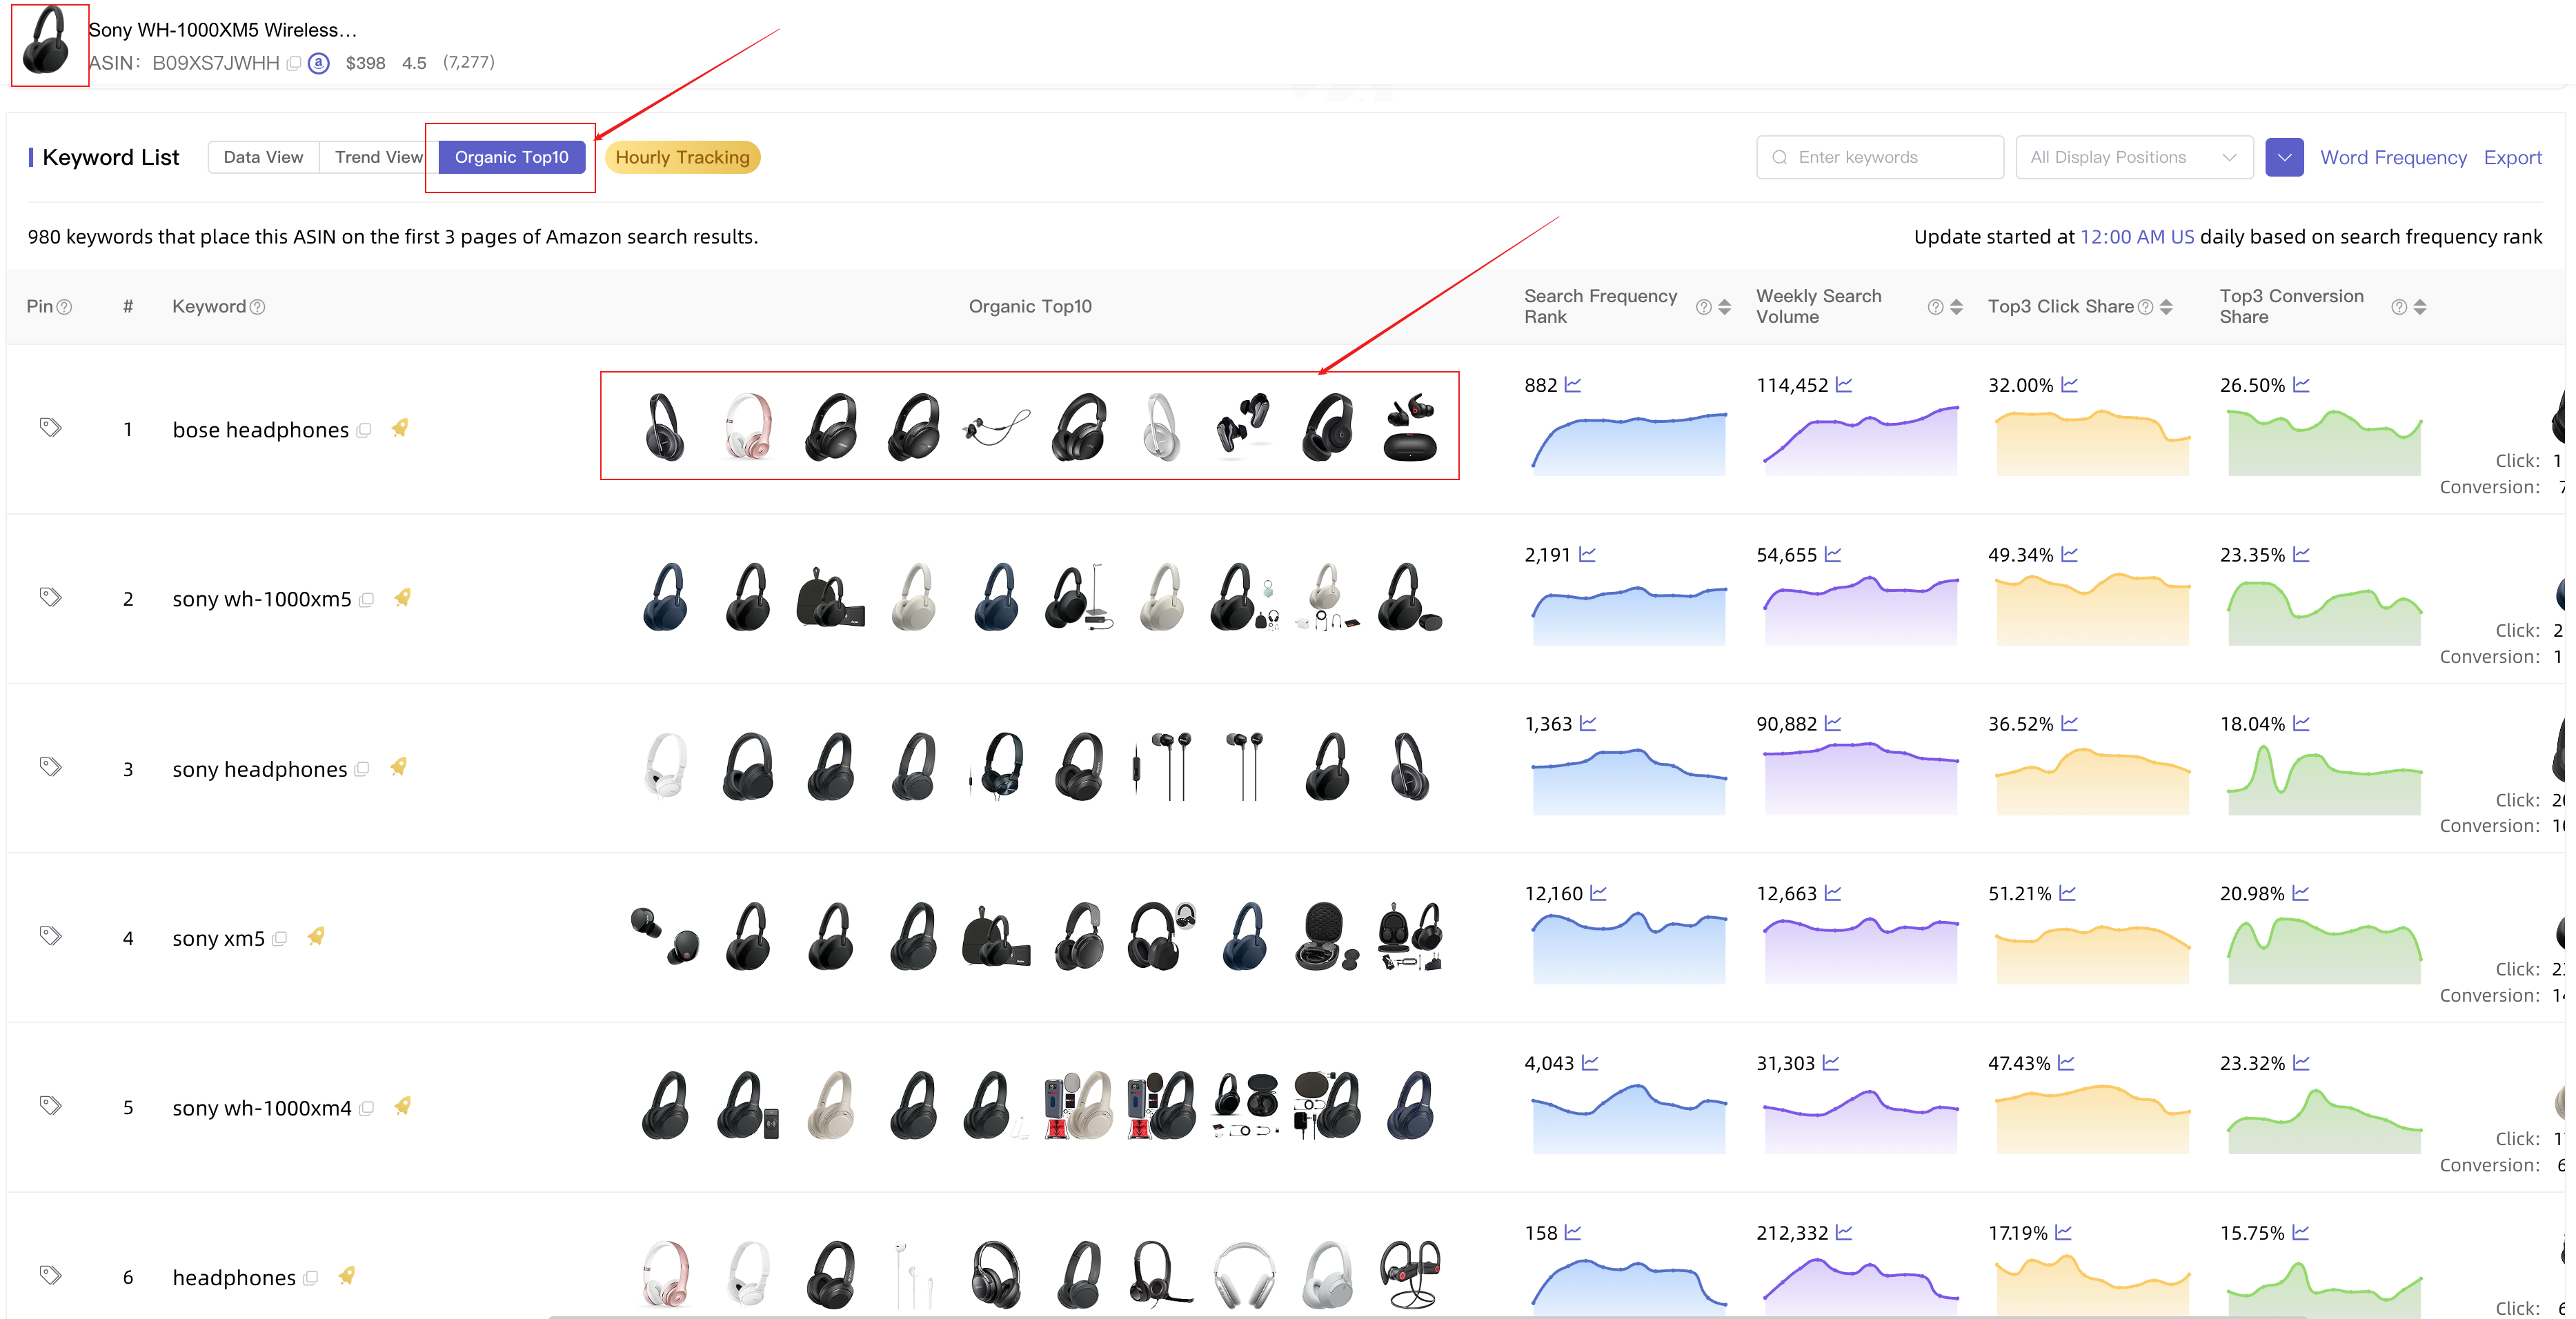Pin the sony headphones keyword row
Image resolution: width=2576 pixels, height=1319 pixels.
[50, 767]
